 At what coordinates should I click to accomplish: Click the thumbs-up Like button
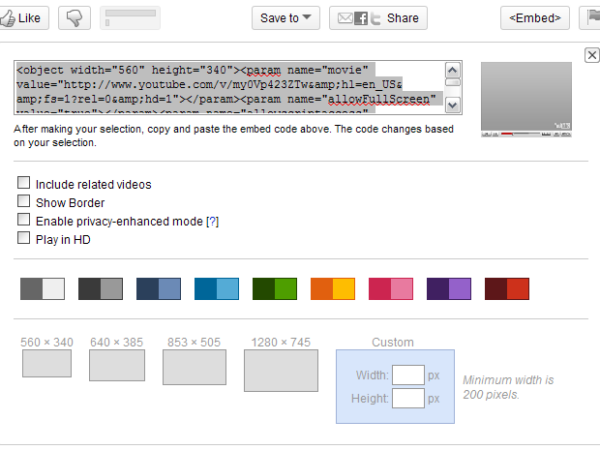(x=24, y=18)
